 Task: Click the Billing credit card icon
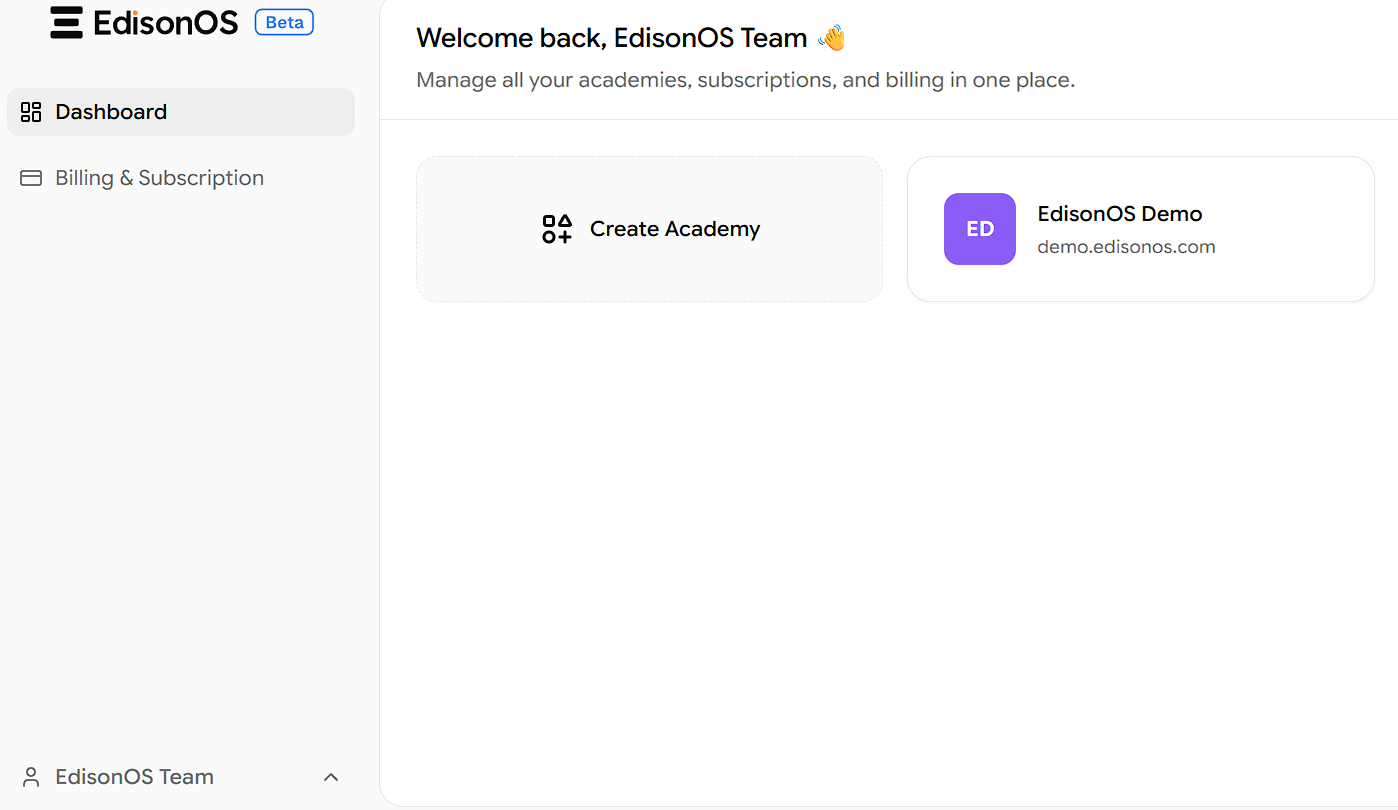pos(31,178)
